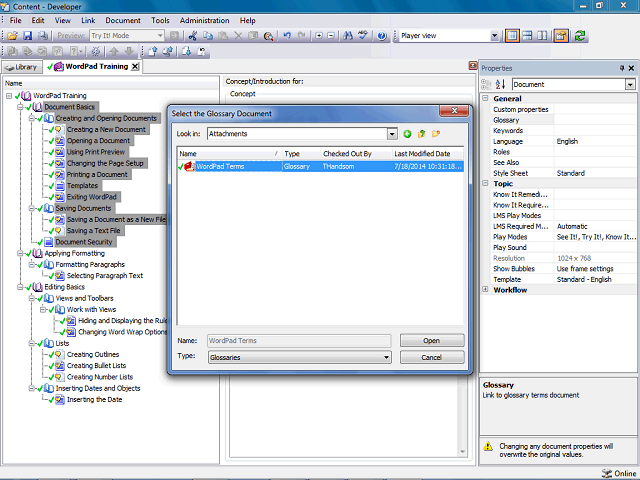Click the Move down arrow icon
The image size is (640, 480).
(x=129, y=51)
